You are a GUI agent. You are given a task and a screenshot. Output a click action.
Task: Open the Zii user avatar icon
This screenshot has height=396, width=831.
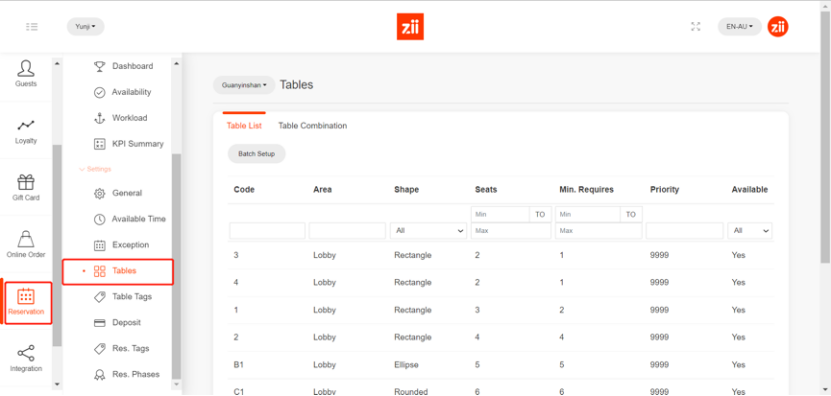[778, 27]
